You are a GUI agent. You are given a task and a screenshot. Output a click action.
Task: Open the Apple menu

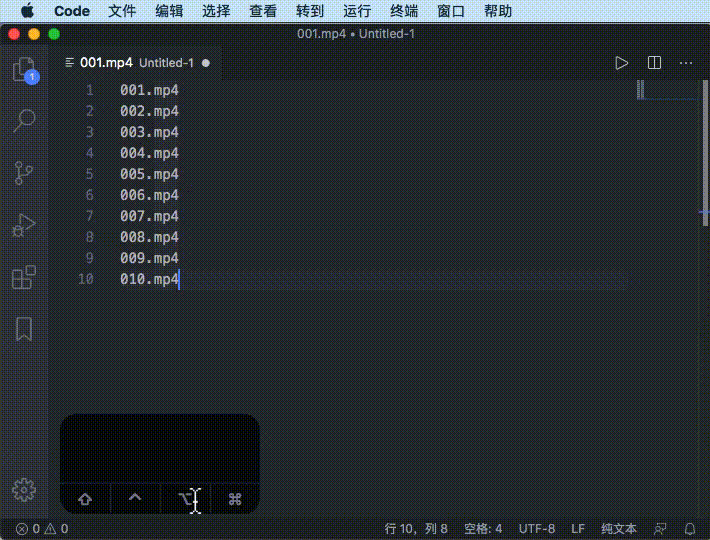pos(27,10)
